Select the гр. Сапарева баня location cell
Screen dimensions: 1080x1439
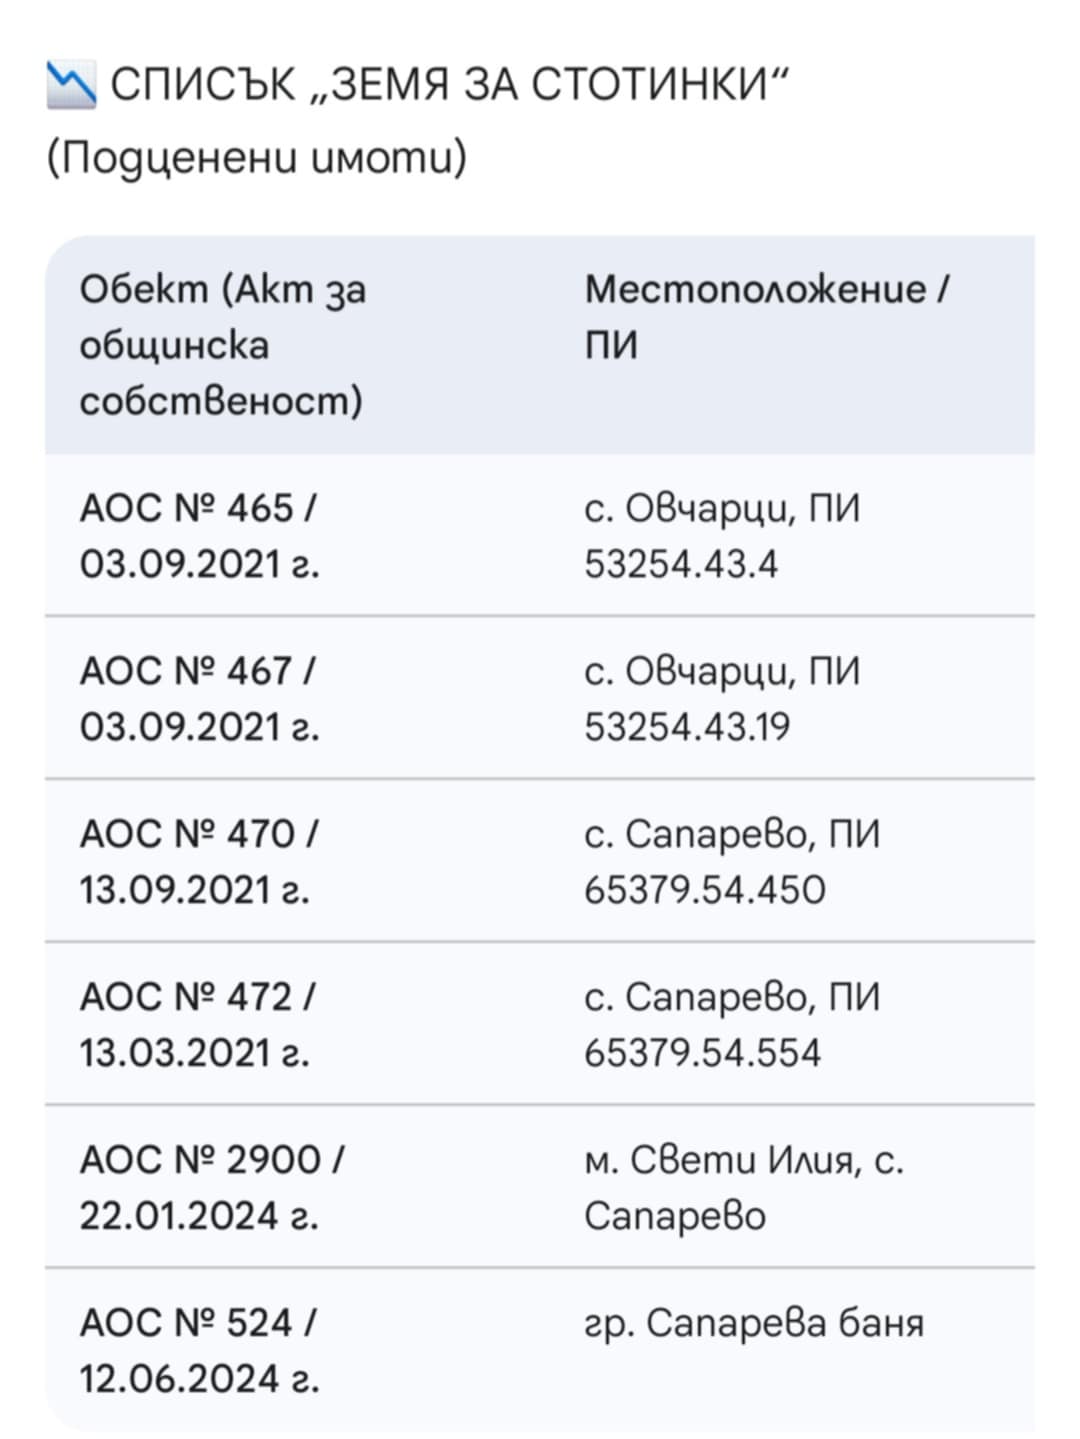click(754, 1323)
